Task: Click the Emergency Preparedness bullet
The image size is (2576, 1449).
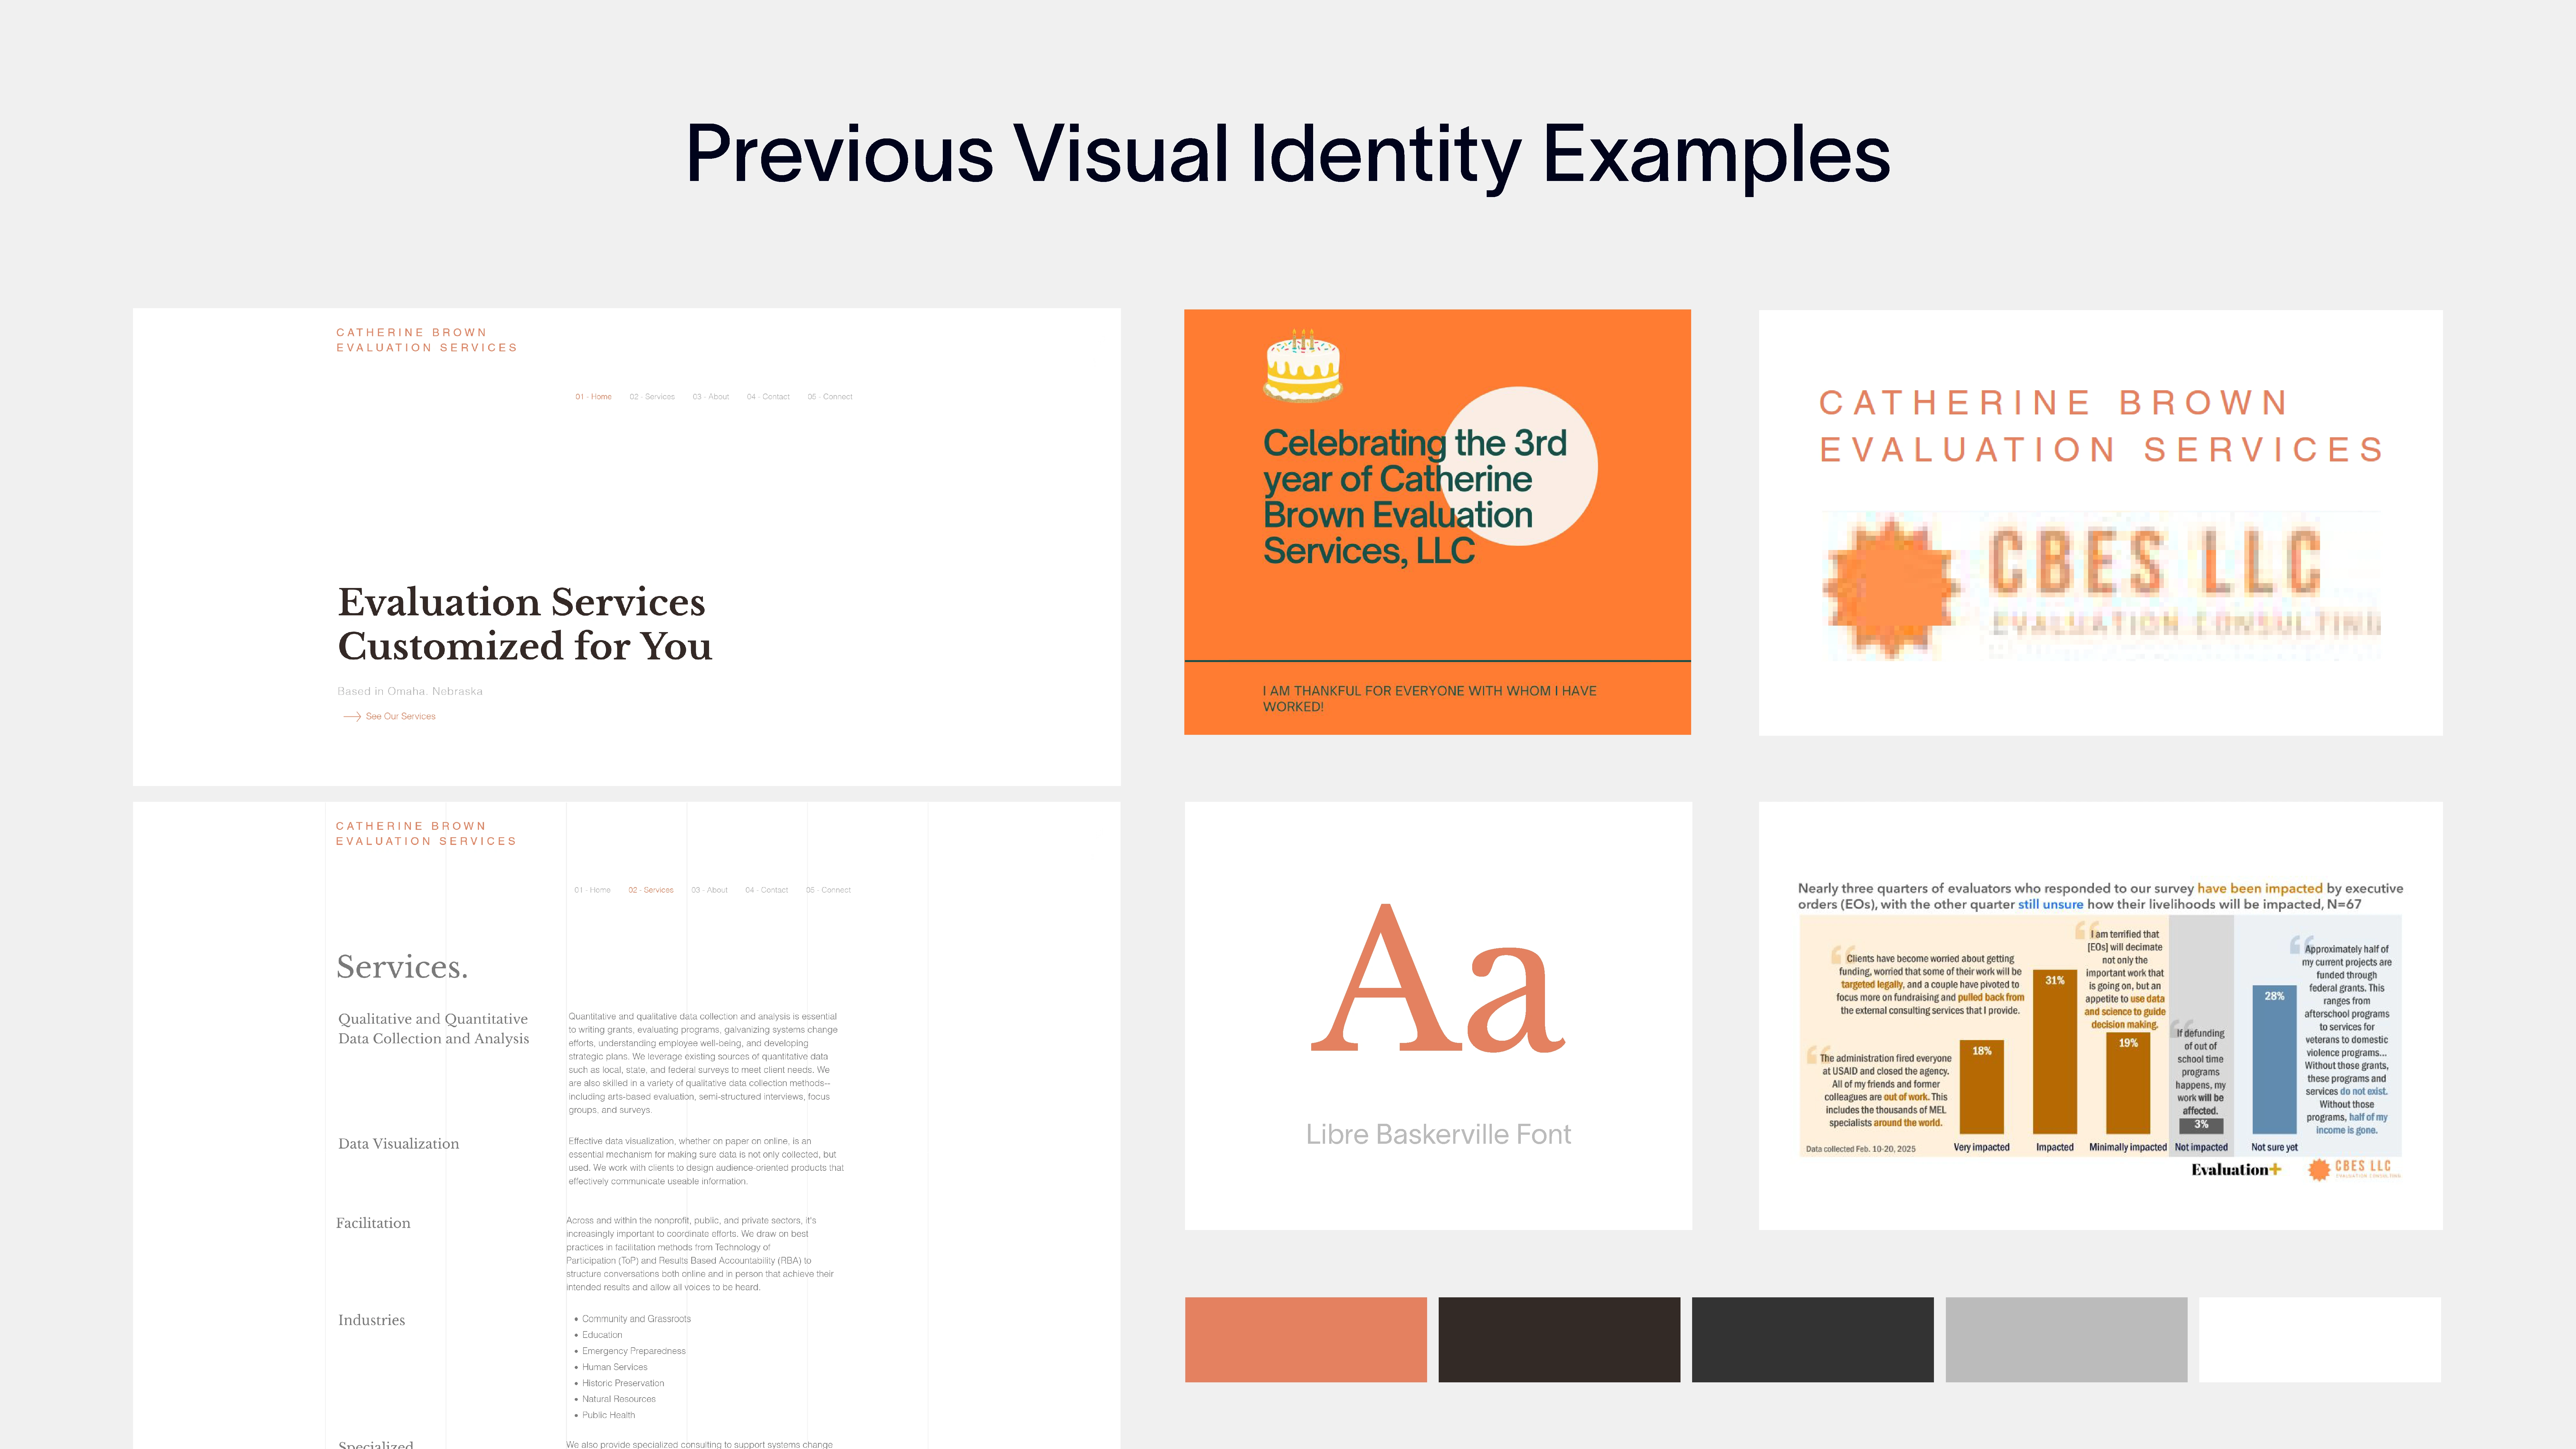Action: [x=634, y=1351]
